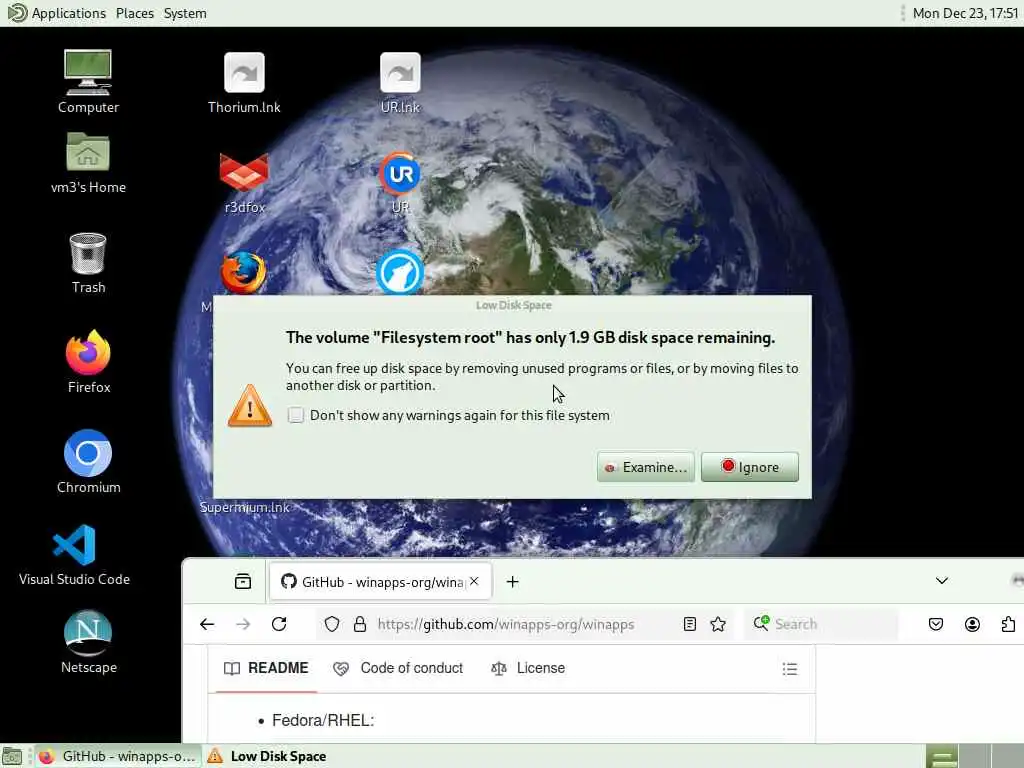
Task: Switch to the Code of conduct tab
Action: click(x=398, y=668)
